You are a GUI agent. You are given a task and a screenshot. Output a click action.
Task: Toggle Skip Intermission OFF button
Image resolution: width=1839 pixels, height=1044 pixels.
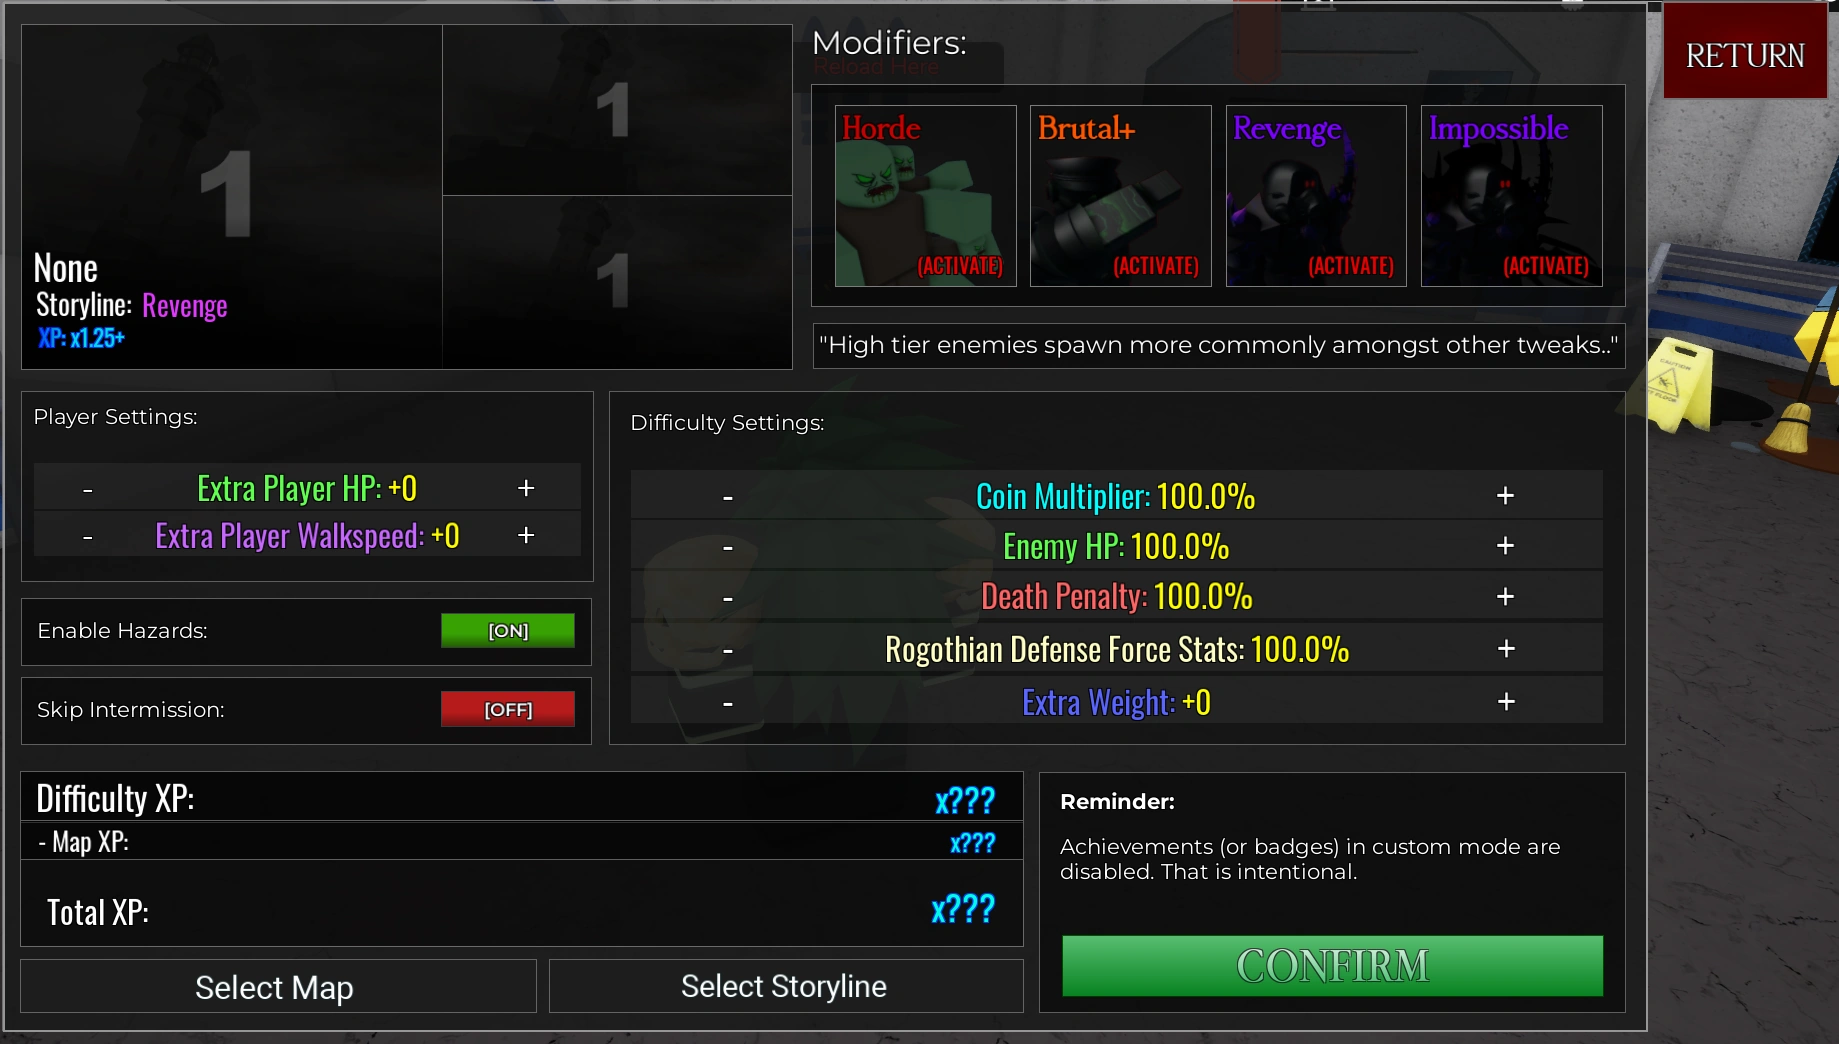point(508,709)
